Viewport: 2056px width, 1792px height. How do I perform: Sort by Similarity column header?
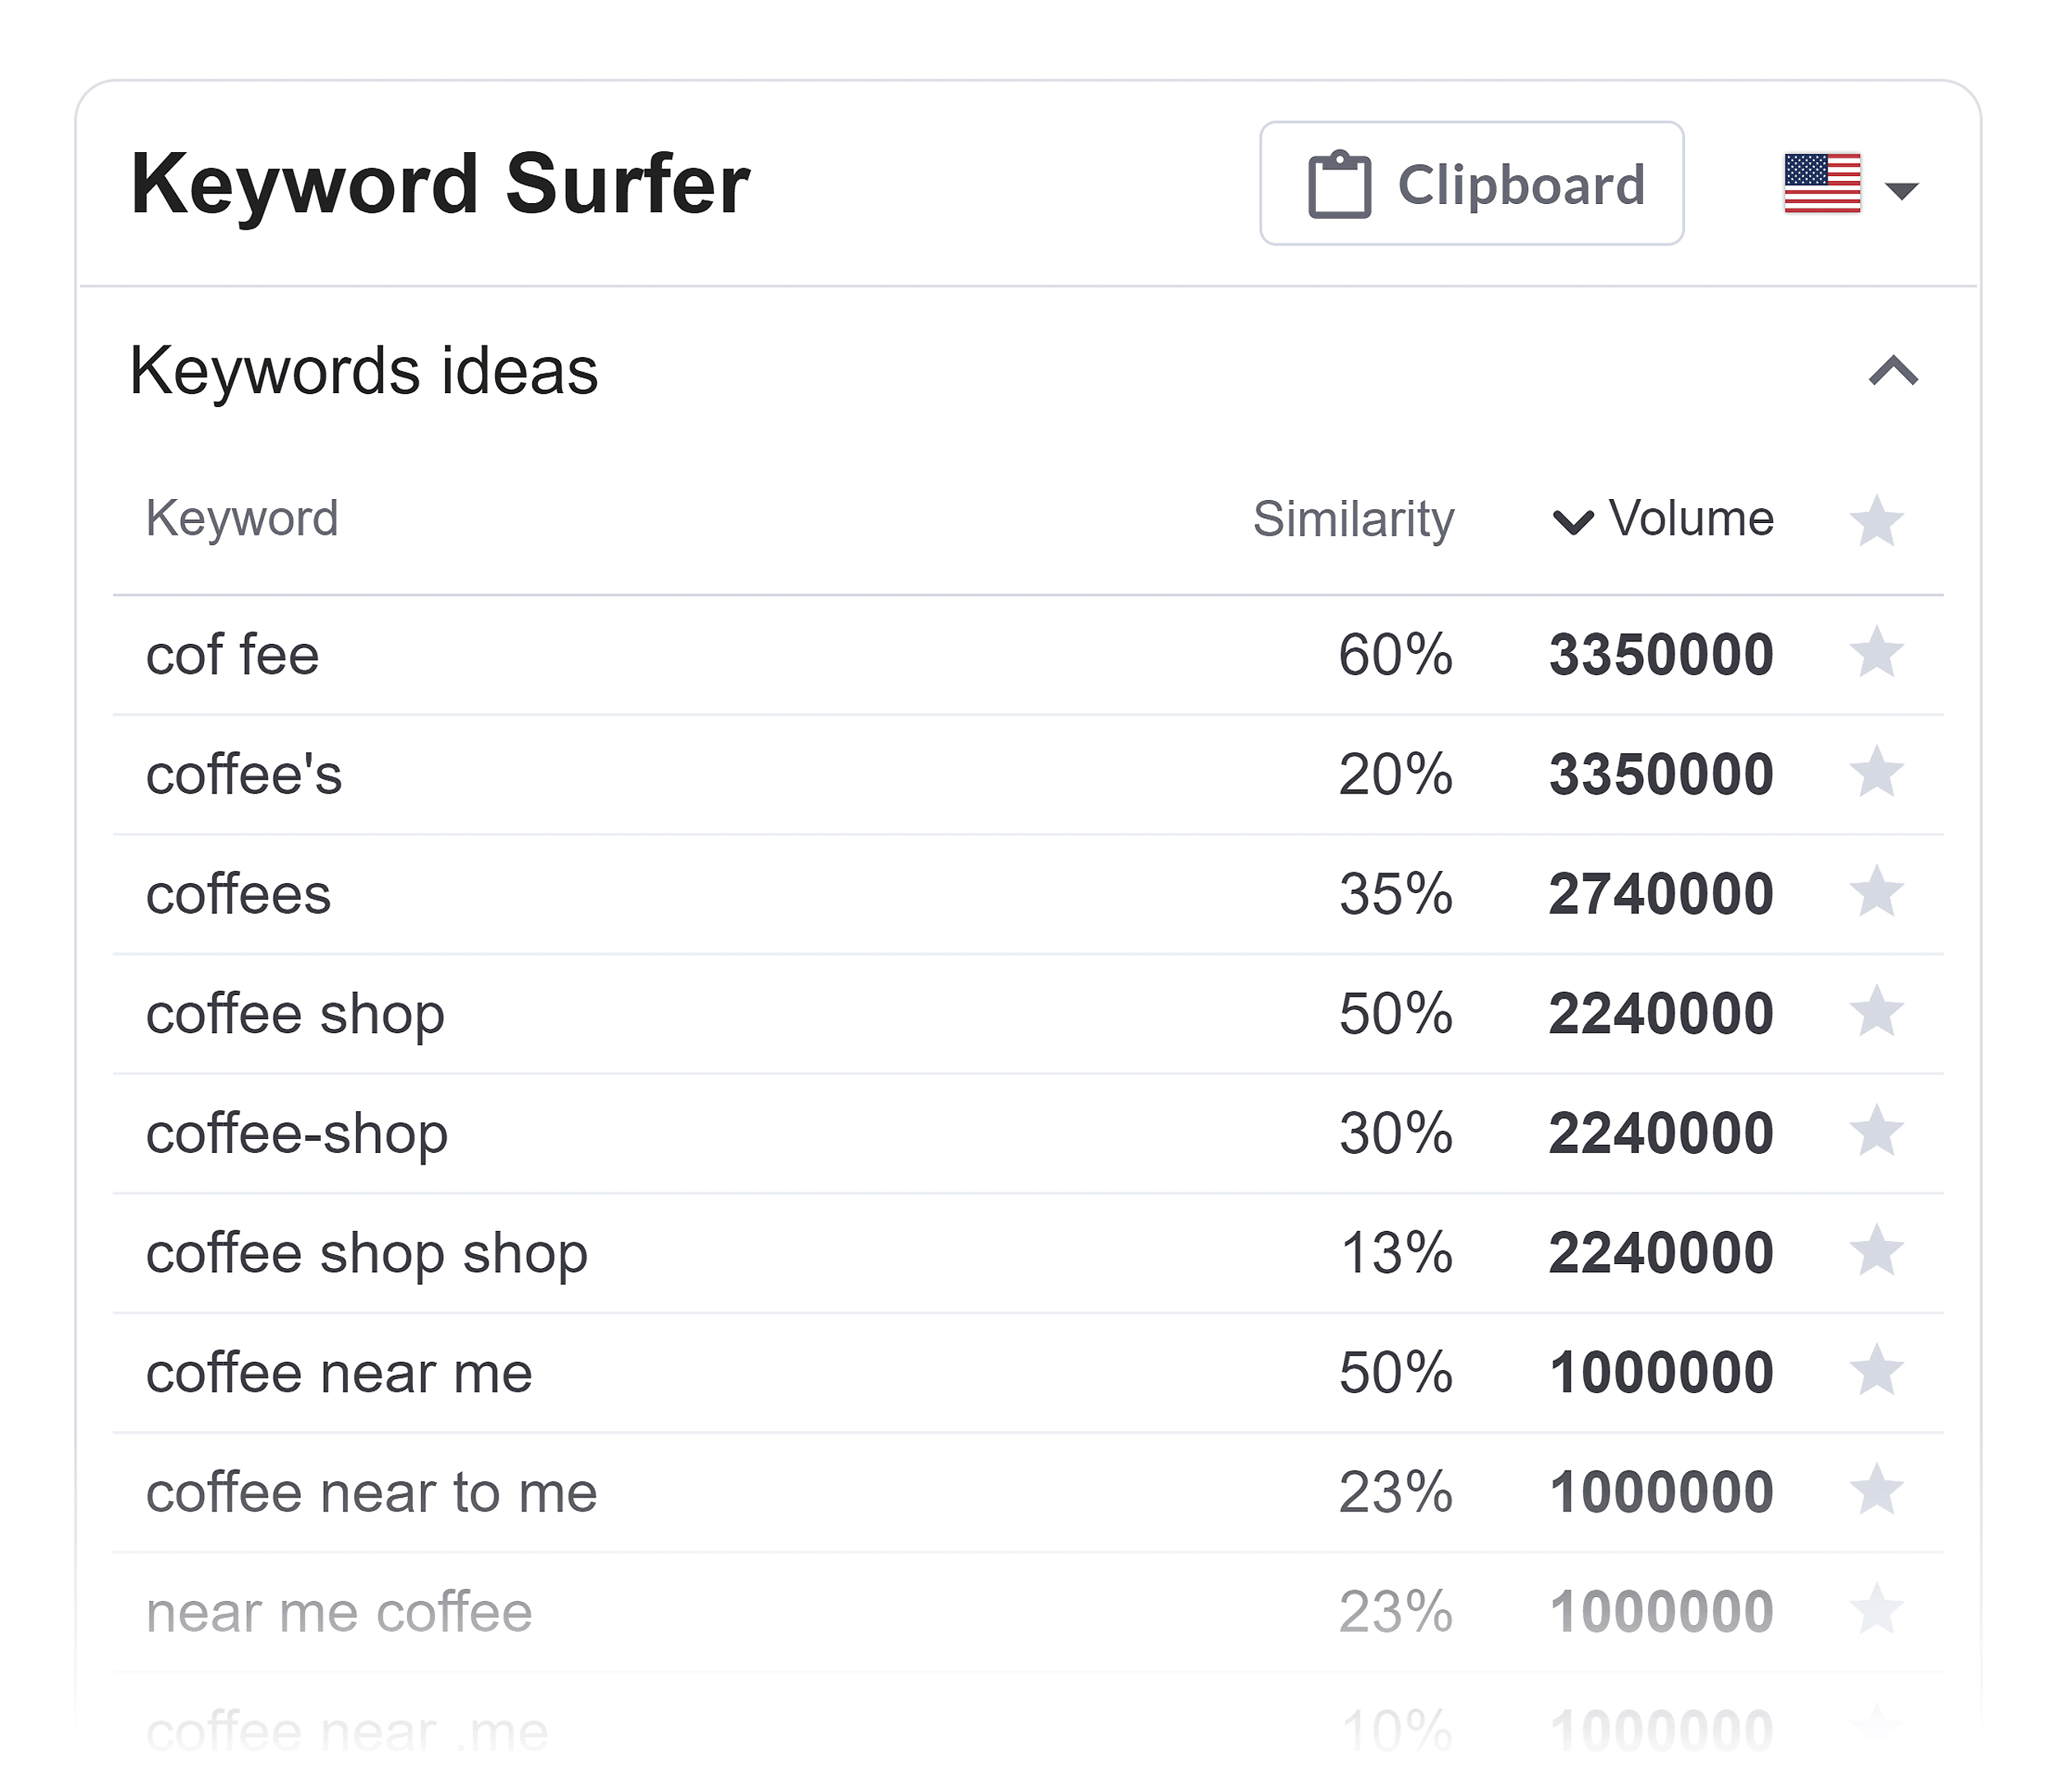[x=1353, y=519]
